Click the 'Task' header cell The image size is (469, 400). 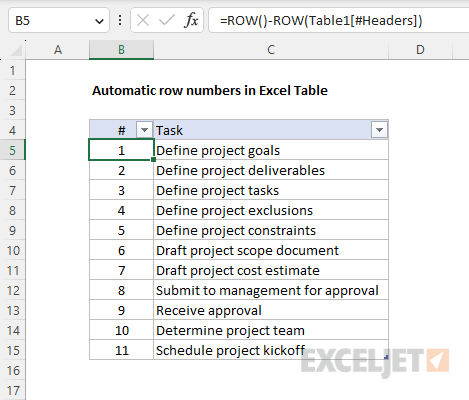(271, 130)
